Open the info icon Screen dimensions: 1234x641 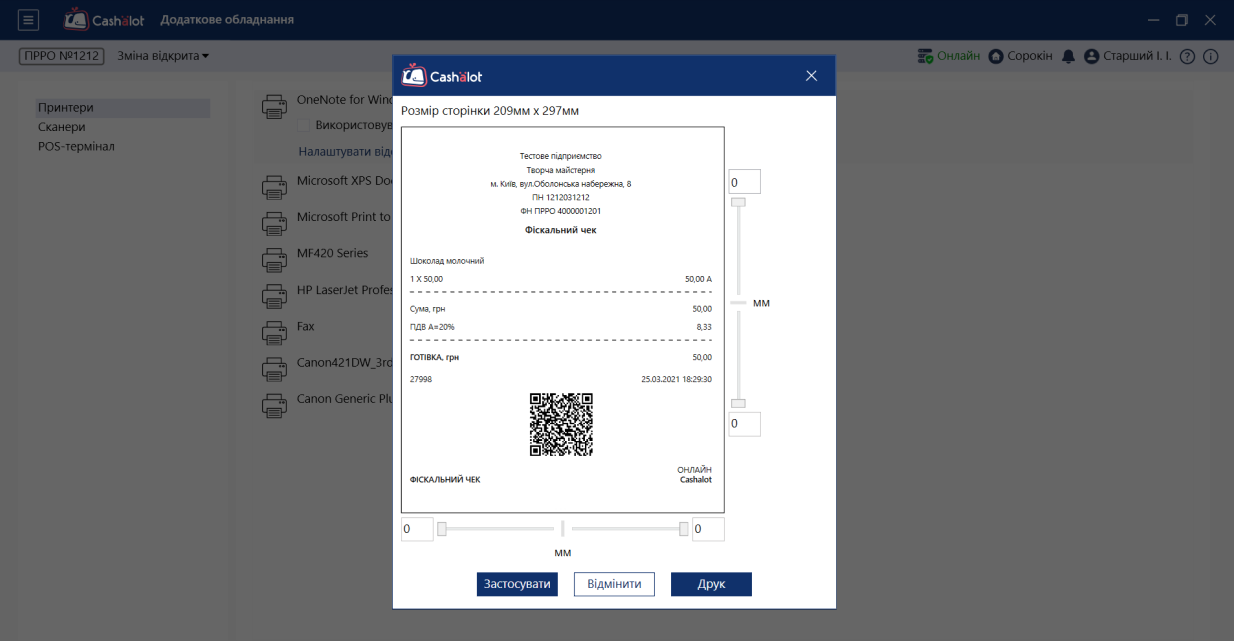pyautogui.click(x=1210, y=56)
